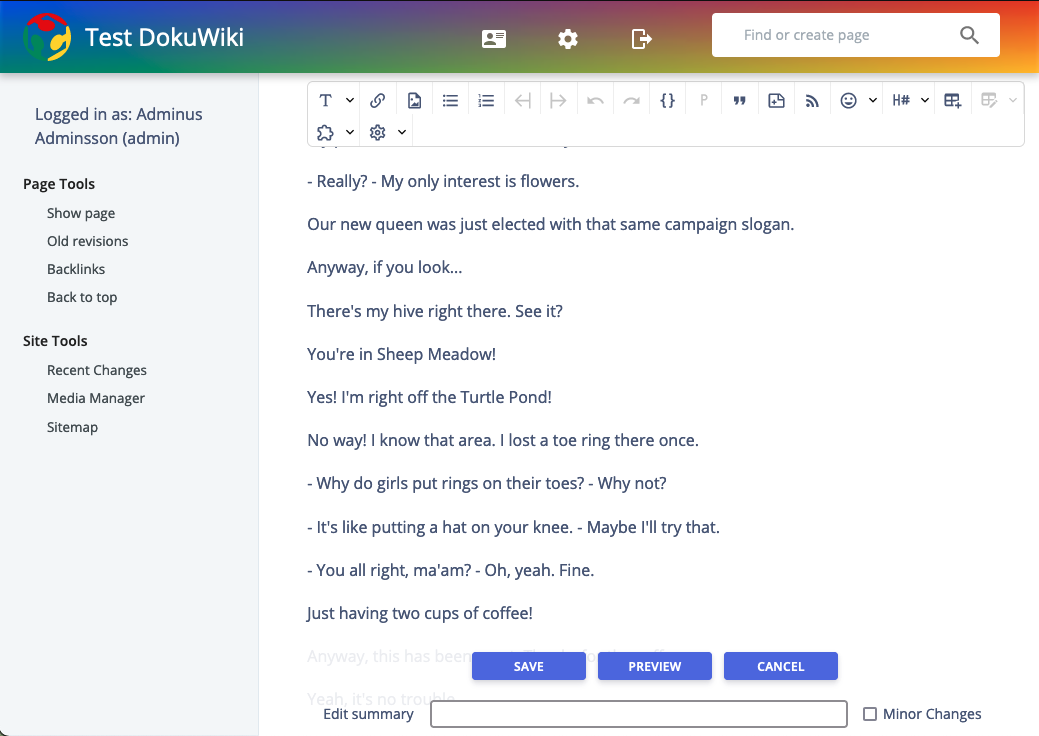Click the insert footnote page-plus icon
Image resolution: width=1039 pixels, height=736 pixels.
pyautogui.click(x=776, y=100)
